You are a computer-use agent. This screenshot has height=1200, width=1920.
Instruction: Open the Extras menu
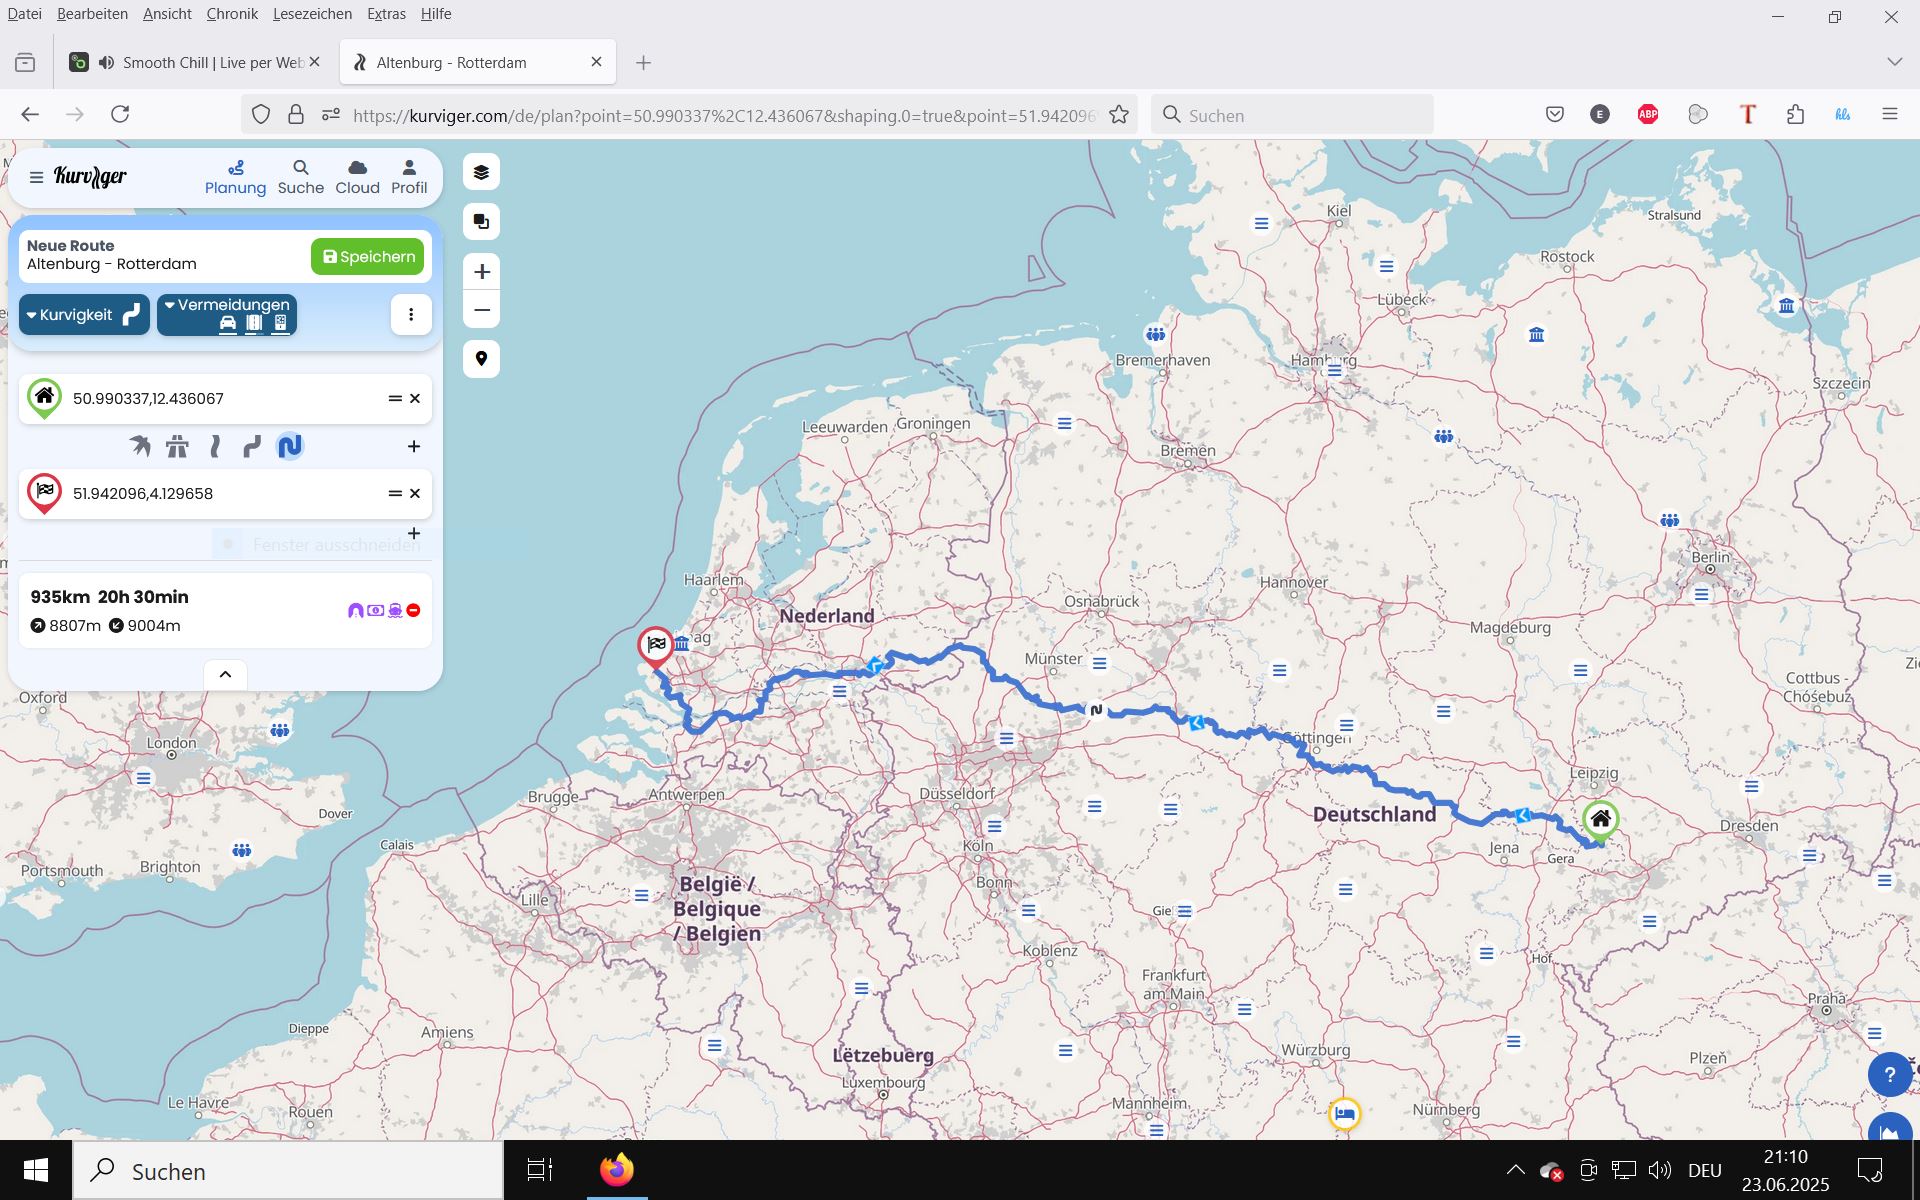pyautogui.click(x=386, y=14)
